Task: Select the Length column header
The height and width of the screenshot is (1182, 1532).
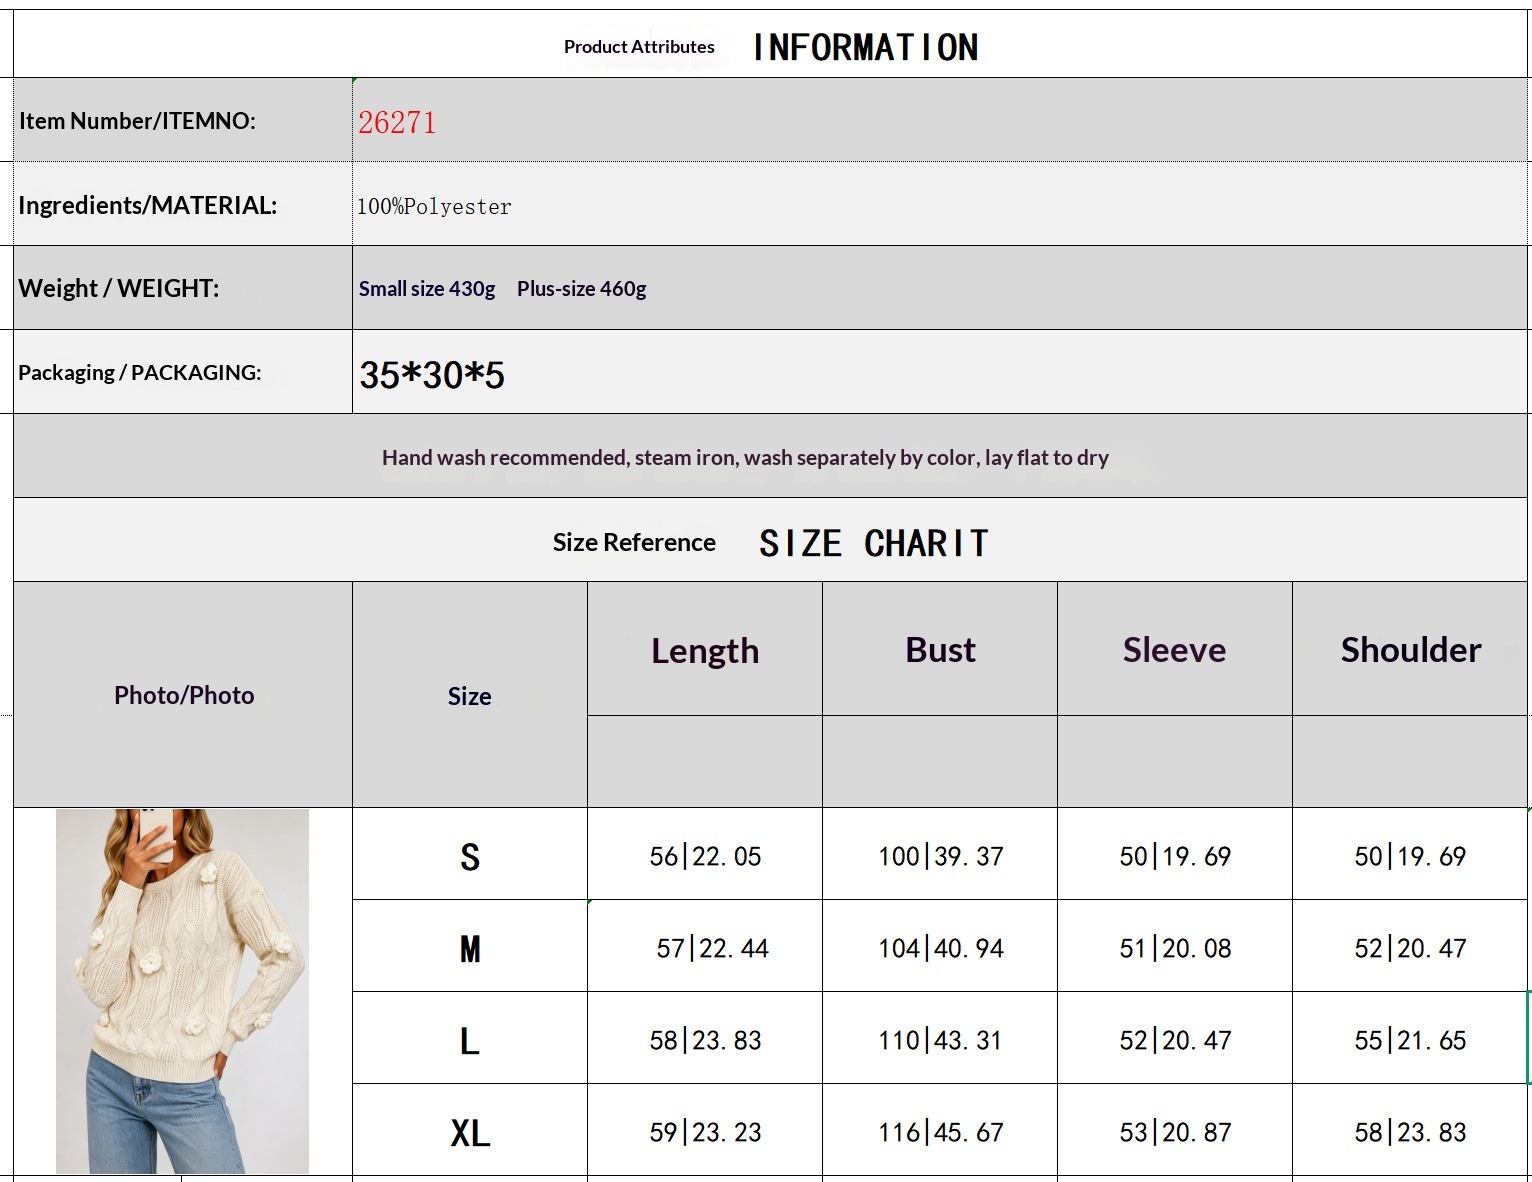Action: click(705, 649)
